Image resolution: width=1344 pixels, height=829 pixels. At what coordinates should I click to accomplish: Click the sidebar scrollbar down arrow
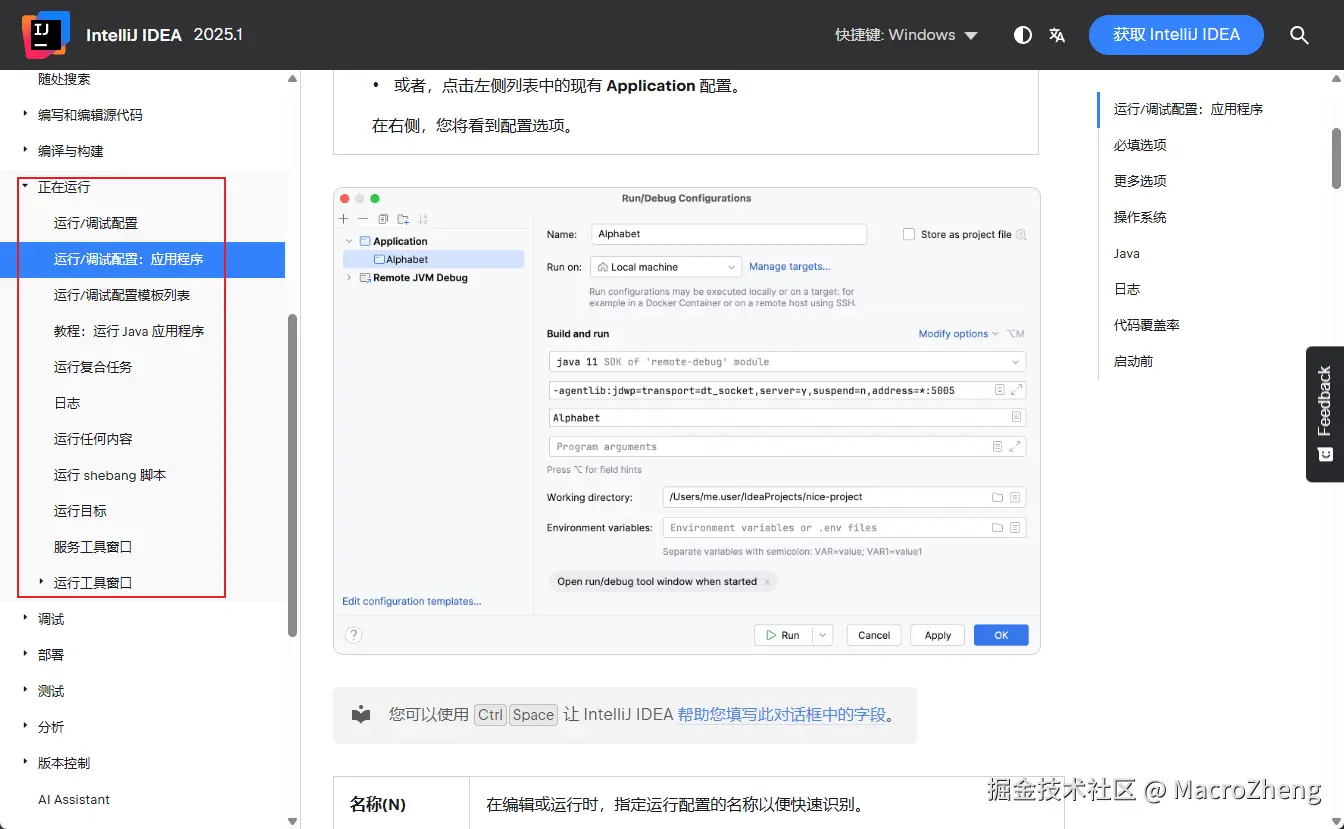292,821
